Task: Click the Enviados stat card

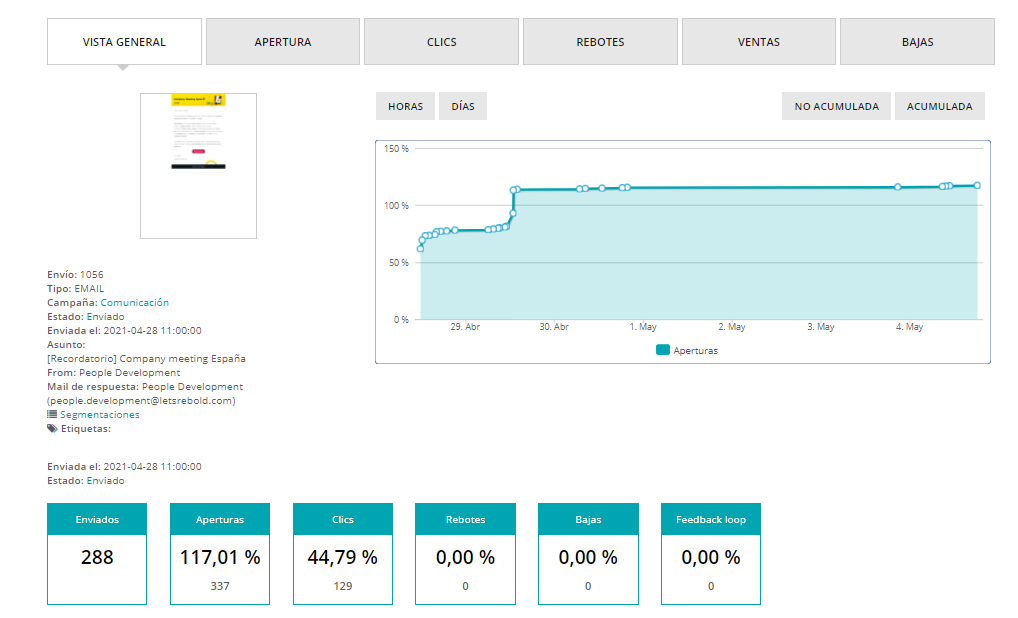Action: tap(97, 554)
